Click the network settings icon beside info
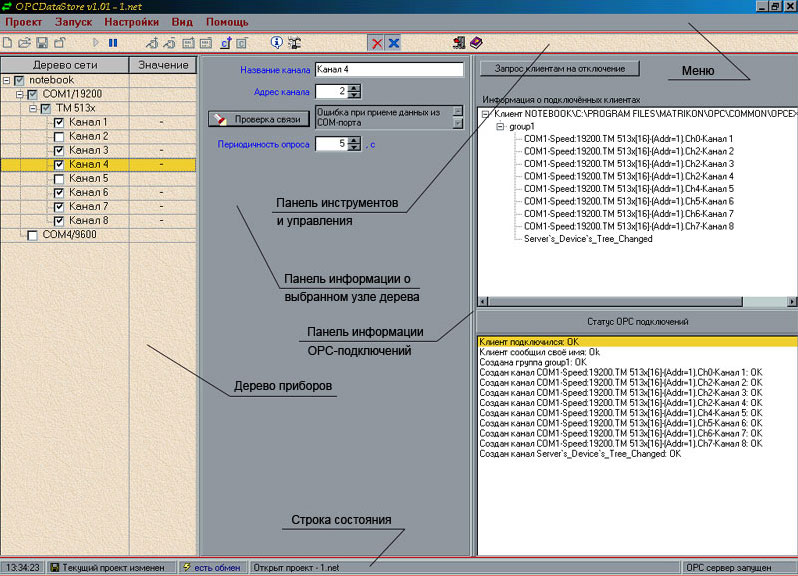The width and height of the screenshot is (798, 576). [x=294, y=43]
